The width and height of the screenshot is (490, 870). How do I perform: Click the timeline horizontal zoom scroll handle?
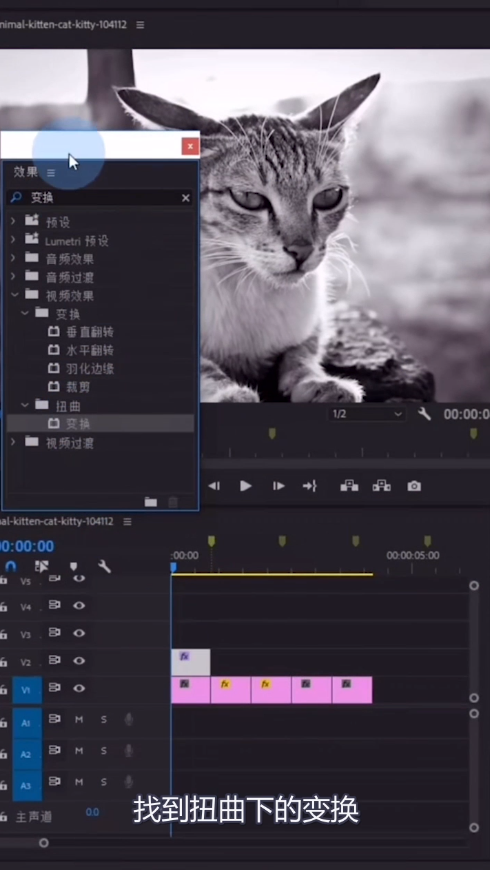coord(43,843)
